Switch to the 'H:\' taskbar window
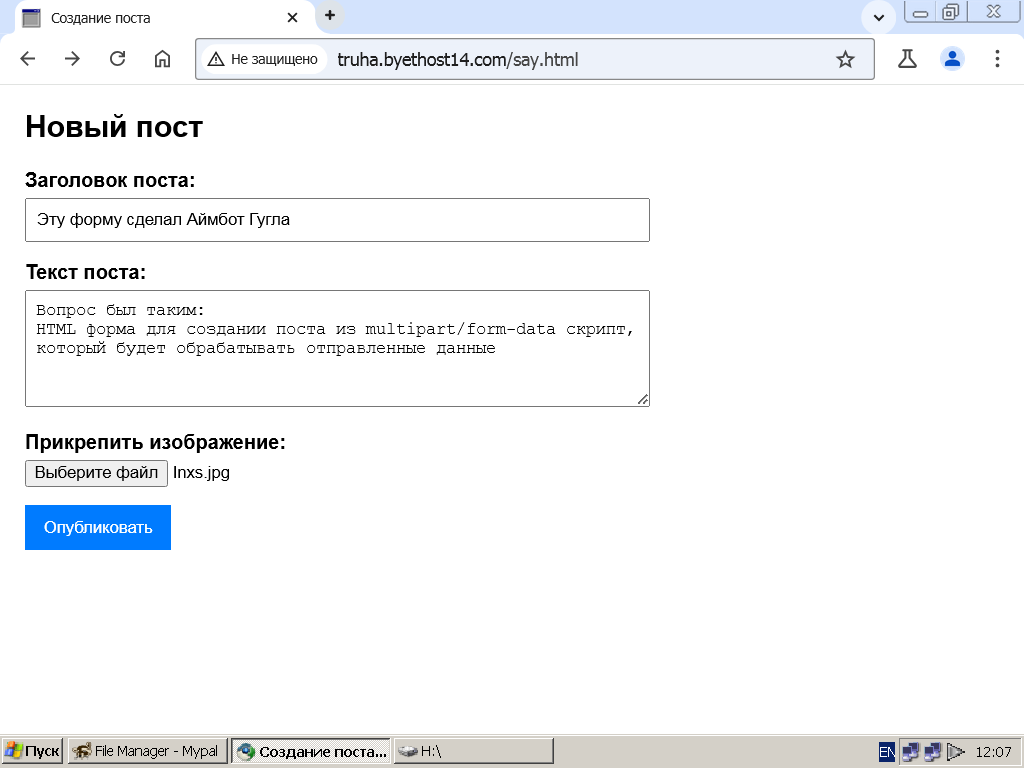The image size is (1024, 768). (x=473, y=751)
